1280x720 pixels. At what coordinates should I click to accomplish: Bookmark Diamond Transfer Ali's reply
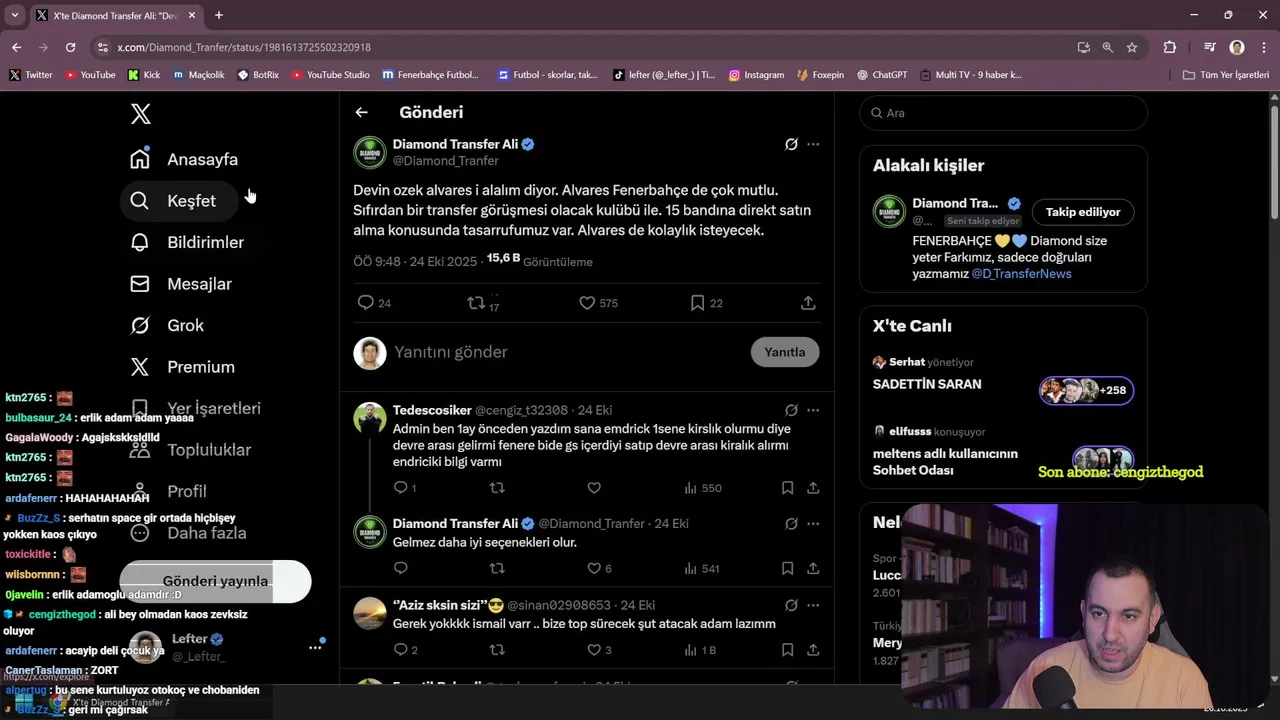[x=787, y=569]
